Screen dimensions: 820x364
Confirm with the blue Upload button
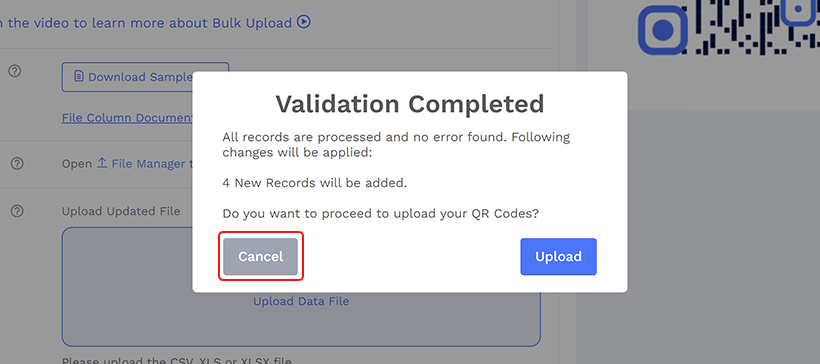pos(558,257)
